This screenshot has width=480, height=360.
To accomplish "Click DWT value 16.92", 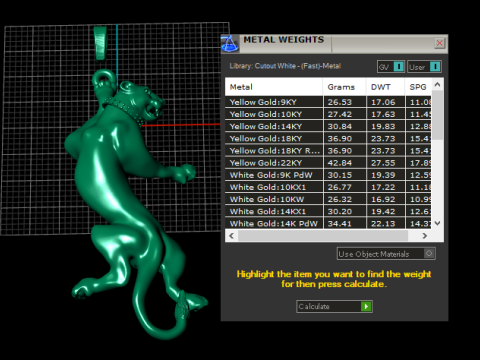I will [383, 199].
